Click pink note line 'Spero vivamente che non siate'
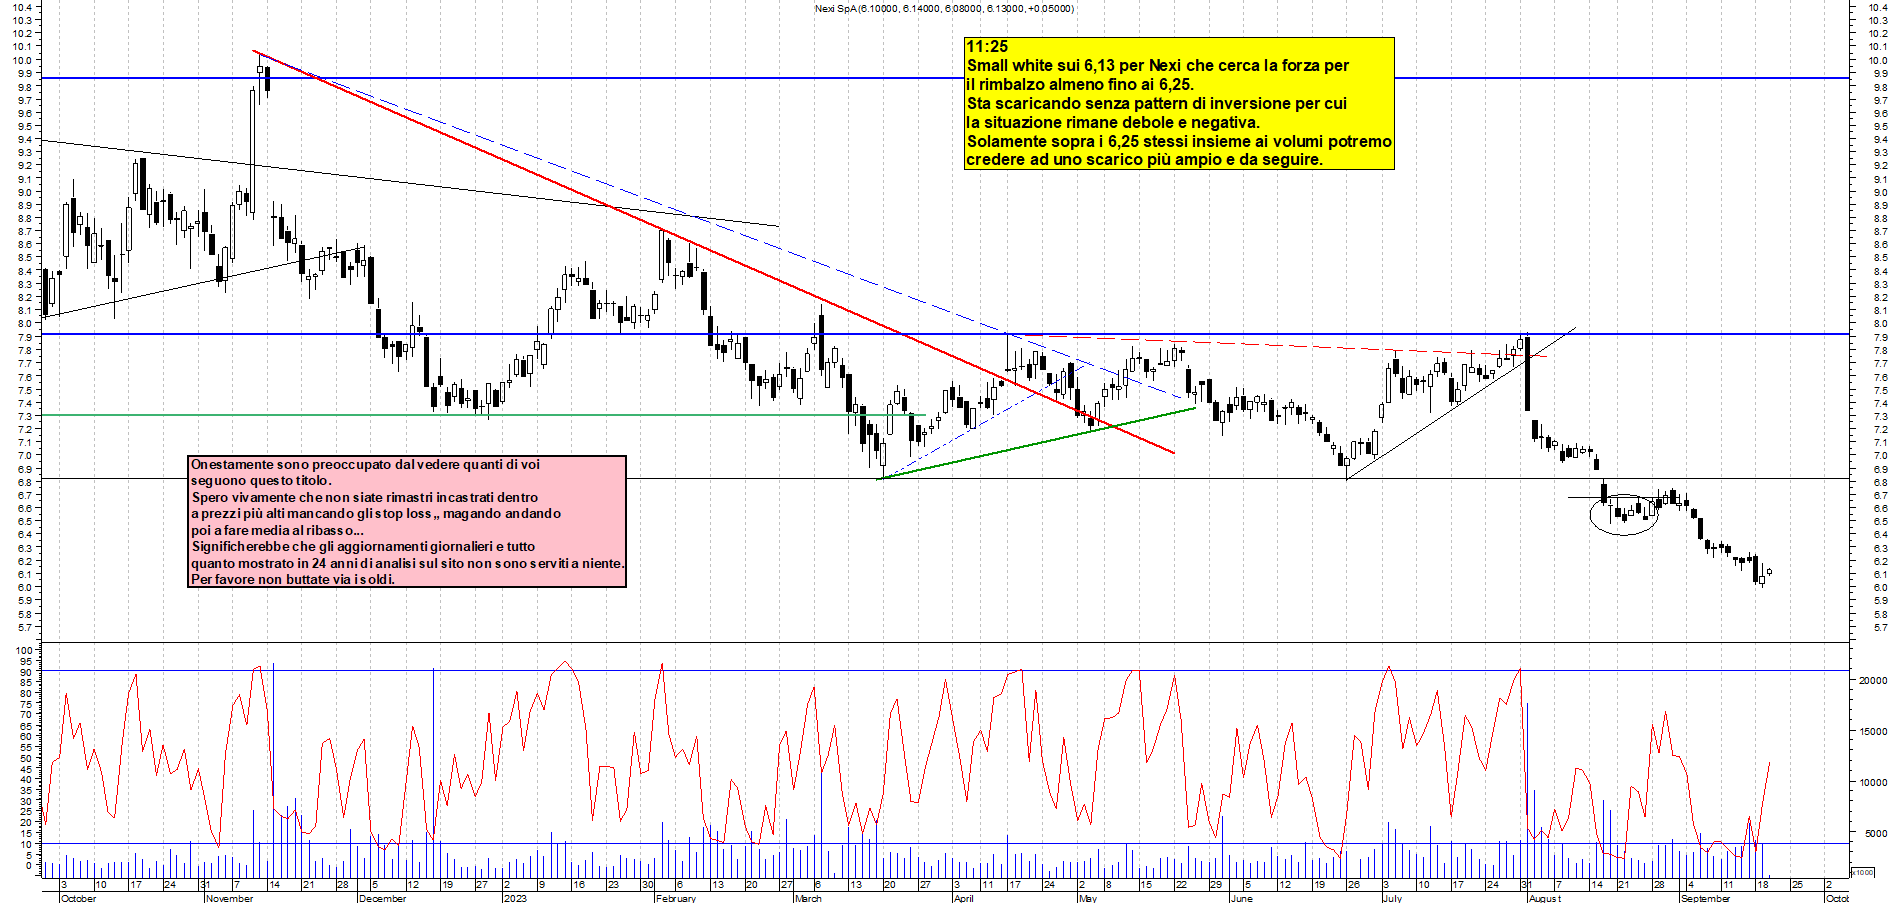1890x903 pixels. pyautogui.click(x=364, y=498)
